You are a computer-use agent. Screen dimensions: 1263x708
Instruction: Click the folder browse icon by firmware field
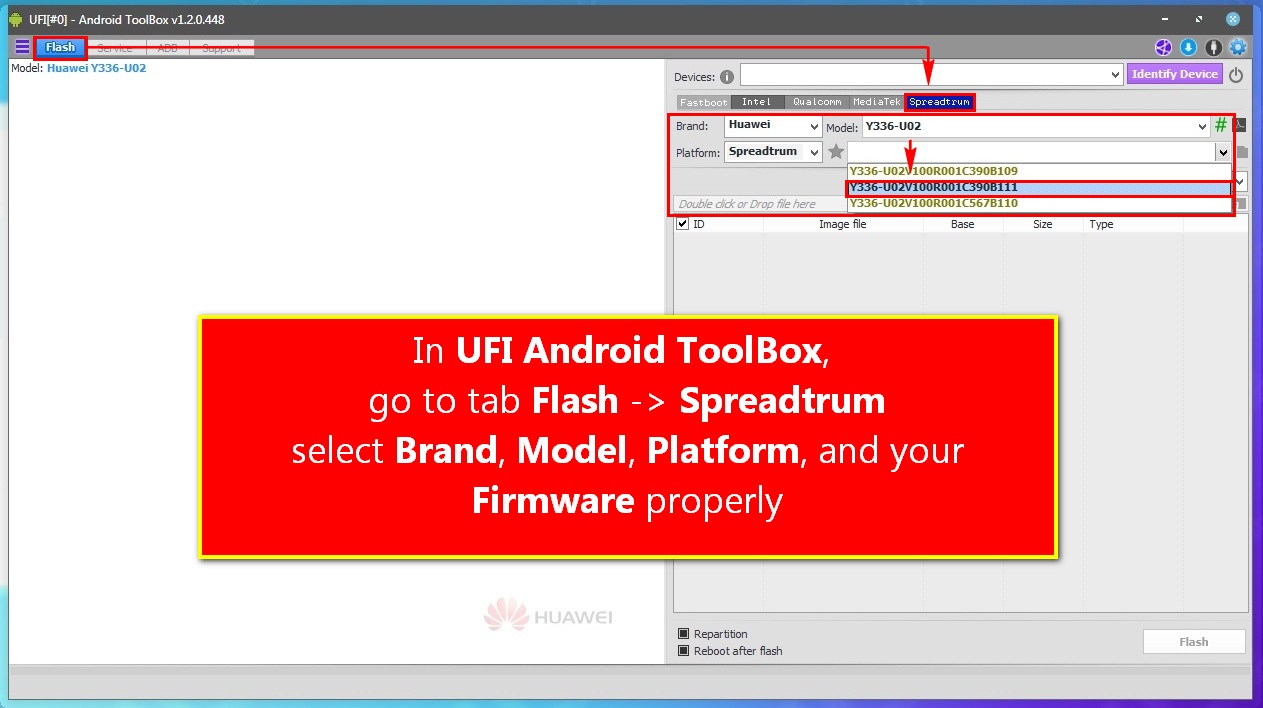[1242, 152]
